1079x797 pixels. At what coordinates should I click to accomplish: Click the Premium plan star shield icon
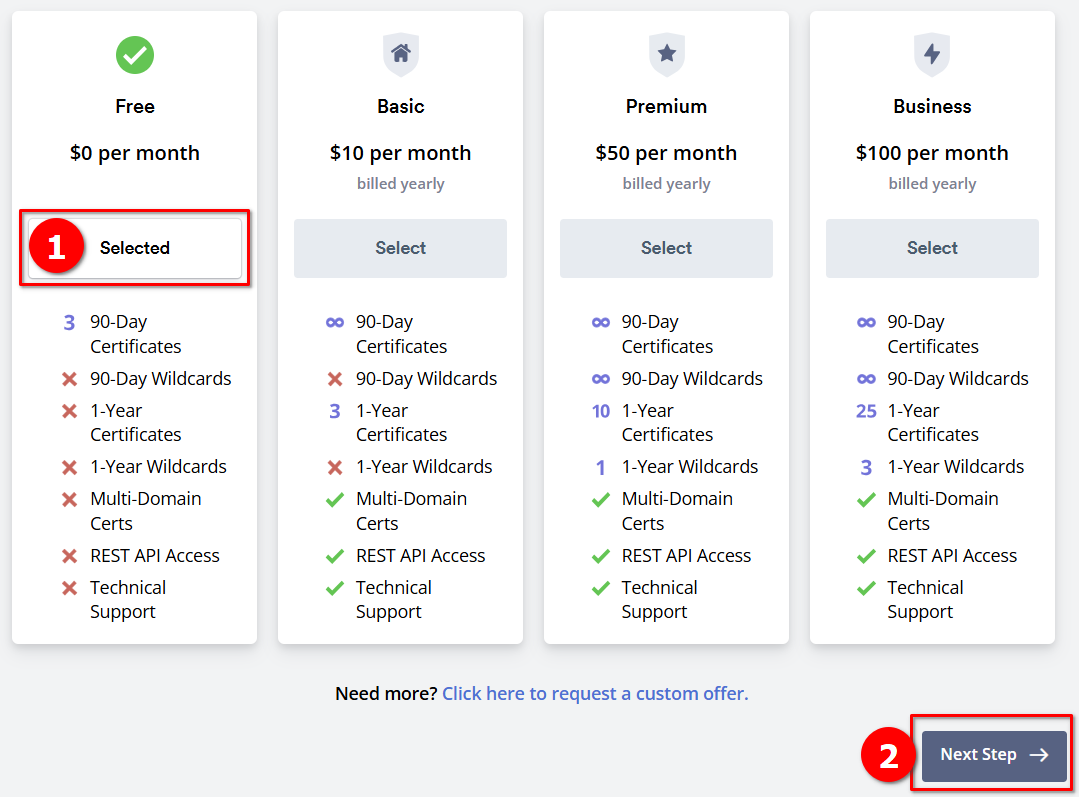666,54
